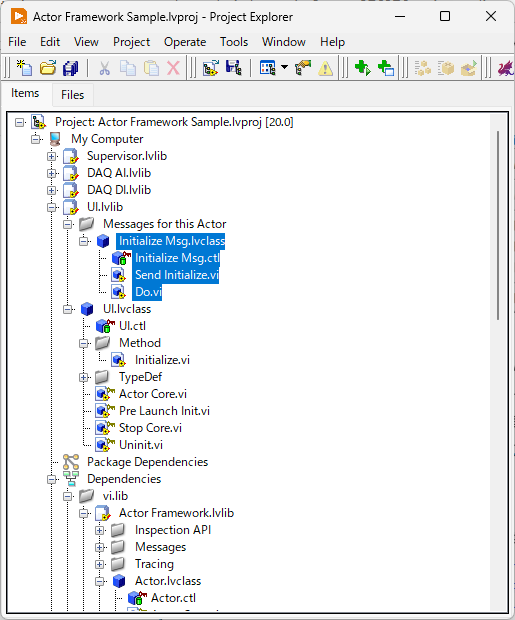This screenshot has width=515, height=620.
Task: Select Stop Core.vi
Action: point(150,428)
